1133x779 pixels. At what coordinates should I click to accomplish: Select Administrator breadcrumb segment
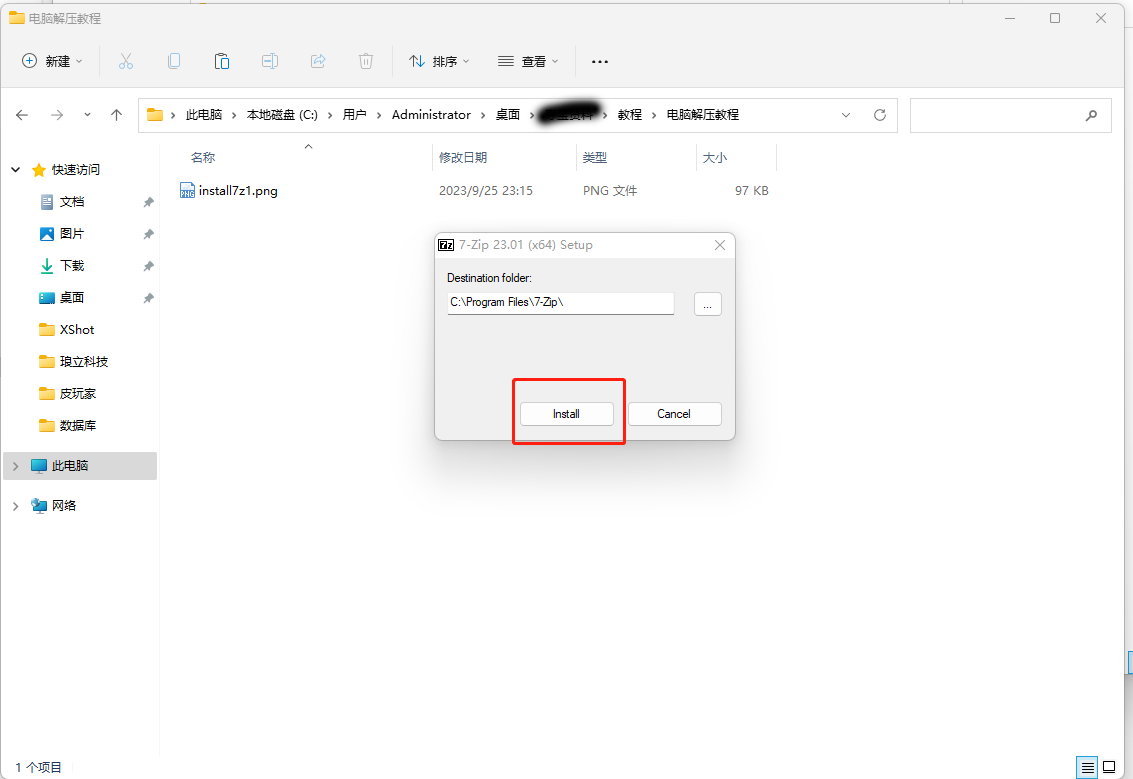[x=431, y=115]
